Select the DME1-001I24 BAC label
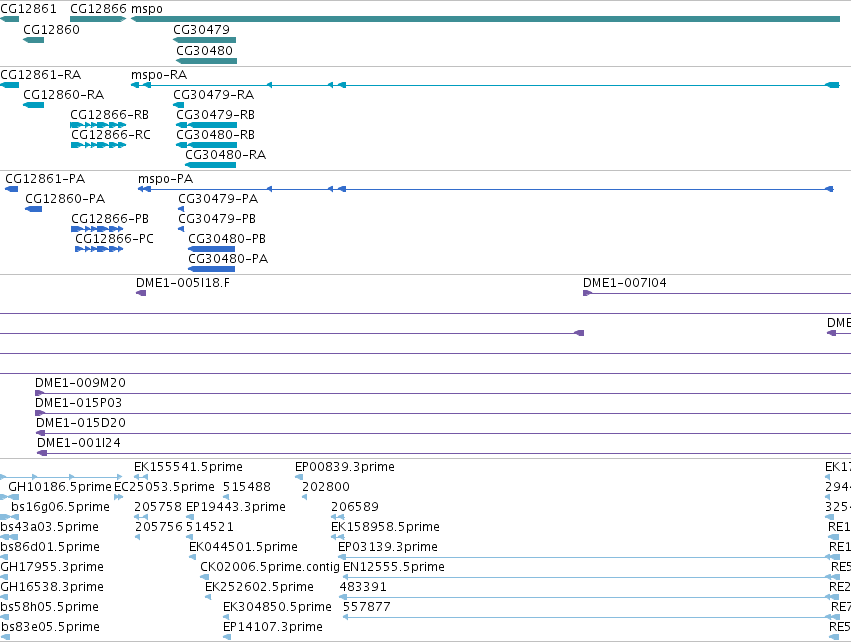Image resolution: width=851 pixels, height=642 pixels. [79, 443]
